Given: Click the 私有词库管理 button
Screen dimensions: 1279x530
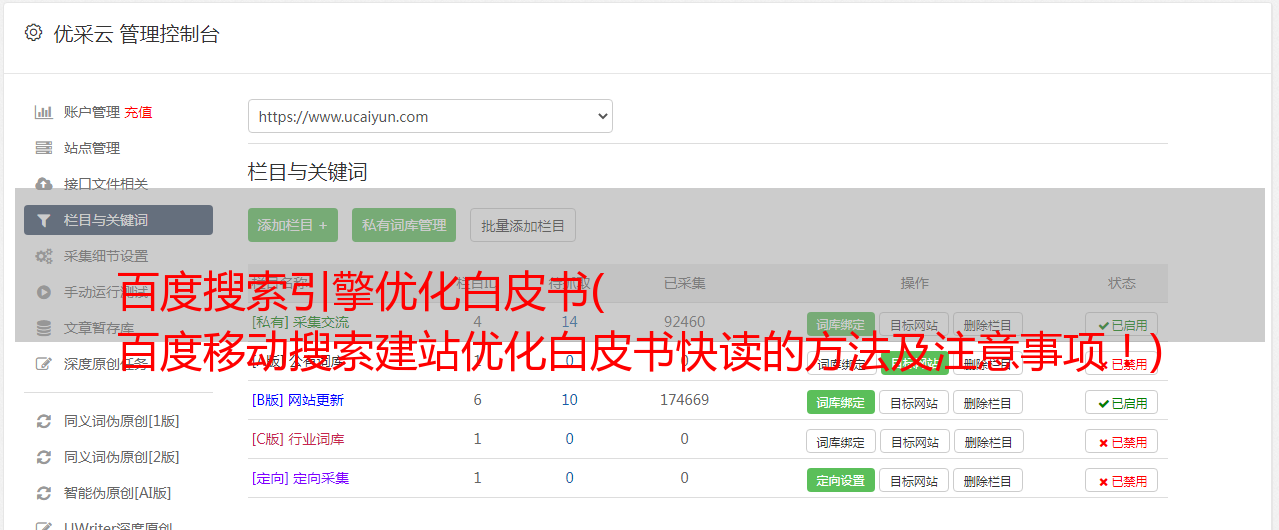Looking at the screenshot, I should click(x=404, y=225).
